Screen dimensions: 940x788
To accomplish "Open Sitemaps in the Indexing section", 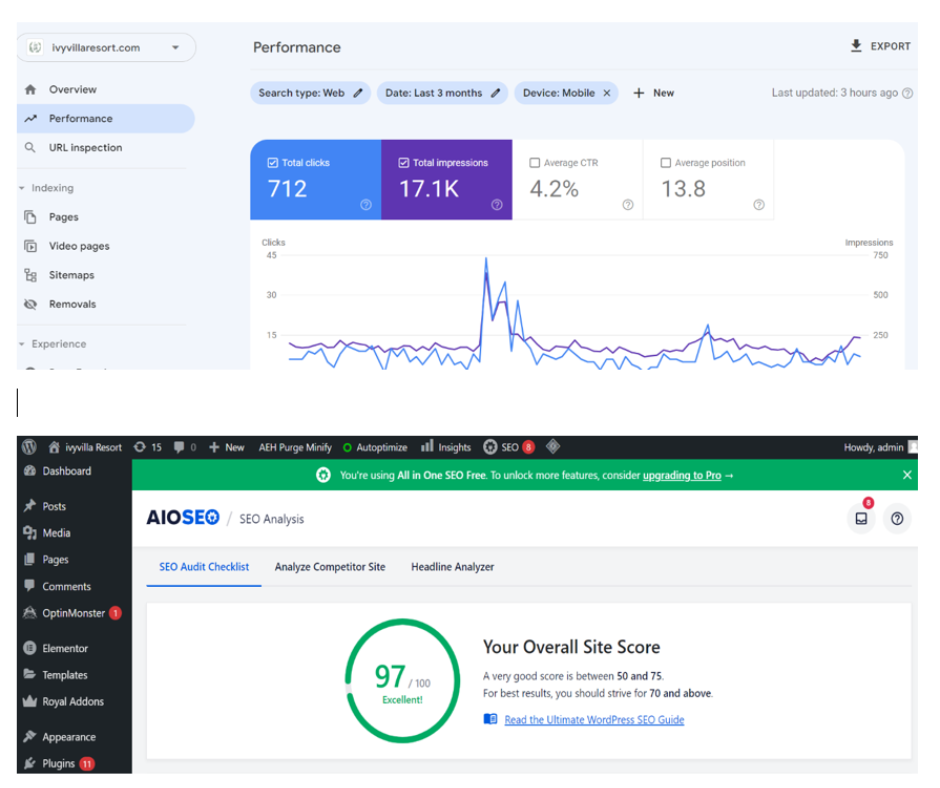I will [x=71, y=275].
